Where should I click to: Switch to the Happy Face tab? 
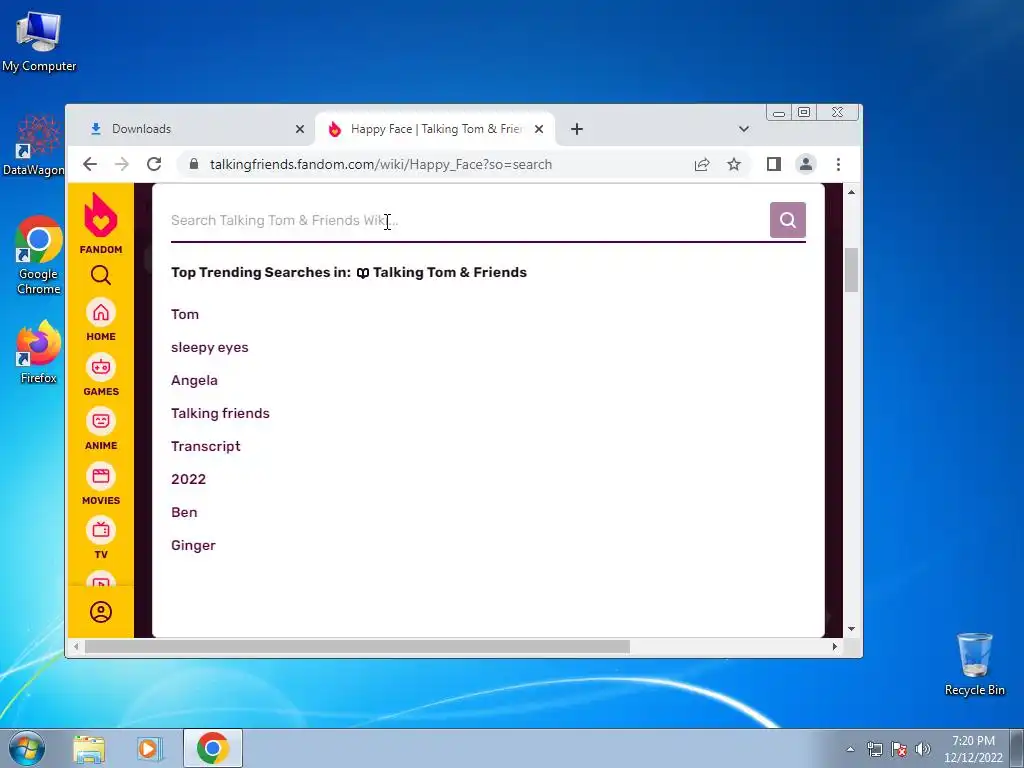pyautogui.click(x=435, y=129)
